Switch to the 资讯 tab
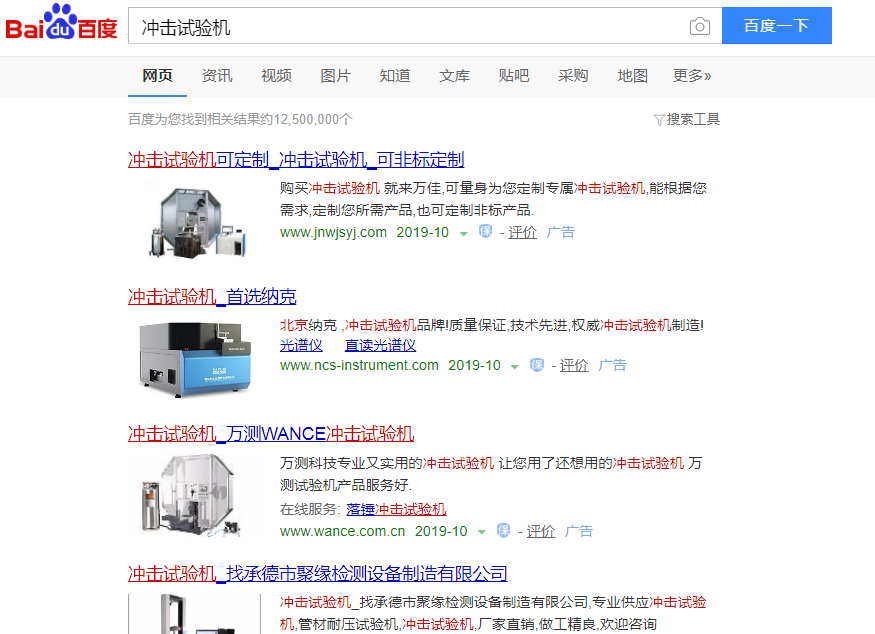The height and width of the screenshot is (634, 875). [217, 75]
